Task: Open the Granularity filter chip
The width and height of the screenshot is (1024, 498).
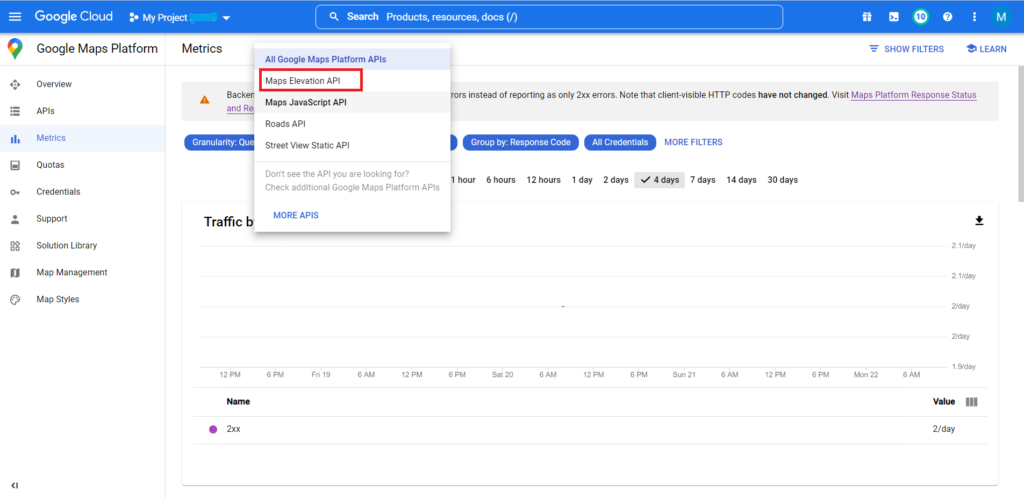Action: click(x=219, y=142)
